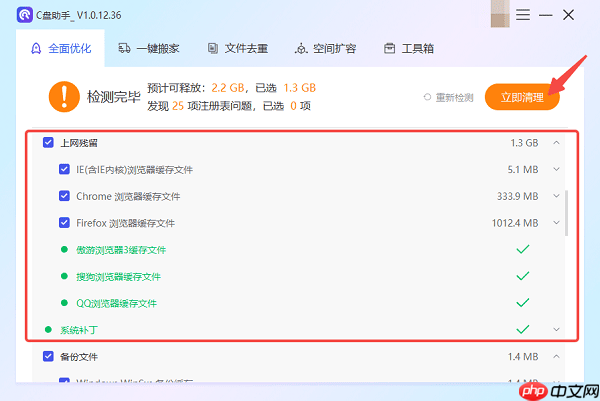Open the hamburger menu icon
Viewport: 600px width, 401px height.
pos(523,15)
